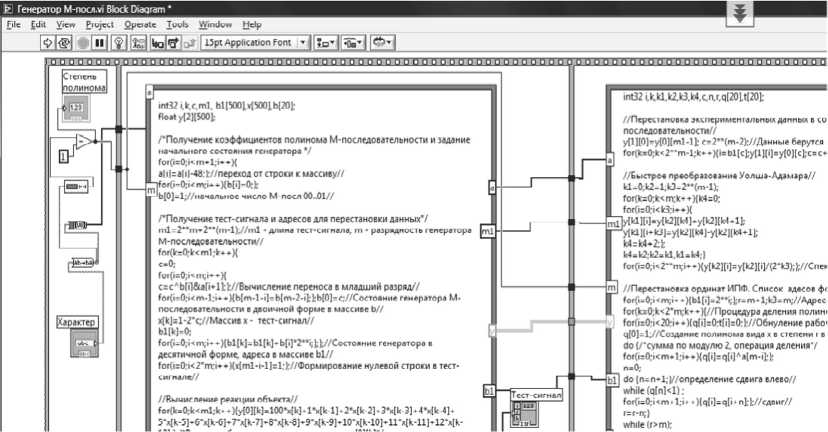
Task: Open the Distribute Objects dropdown
Action: click(353, 43)
